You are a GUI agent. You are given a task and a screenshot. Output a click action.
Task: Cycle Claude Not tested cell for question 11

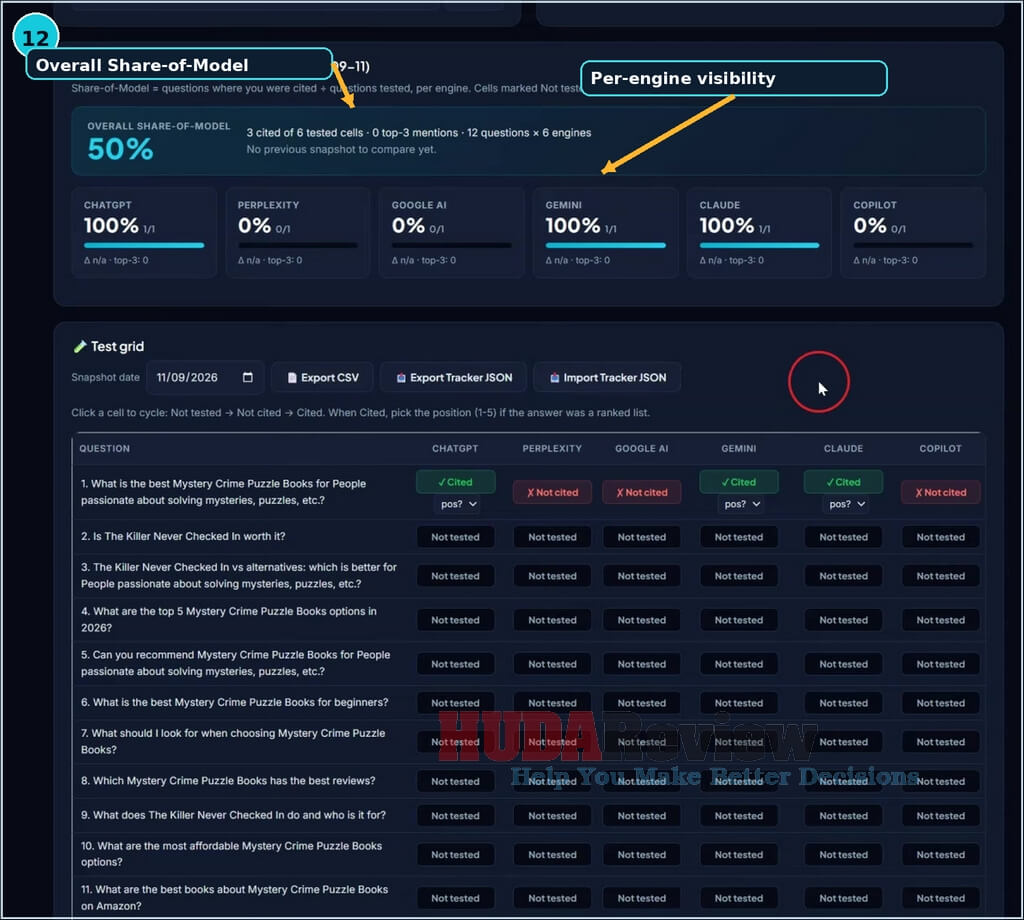(844, 898)
